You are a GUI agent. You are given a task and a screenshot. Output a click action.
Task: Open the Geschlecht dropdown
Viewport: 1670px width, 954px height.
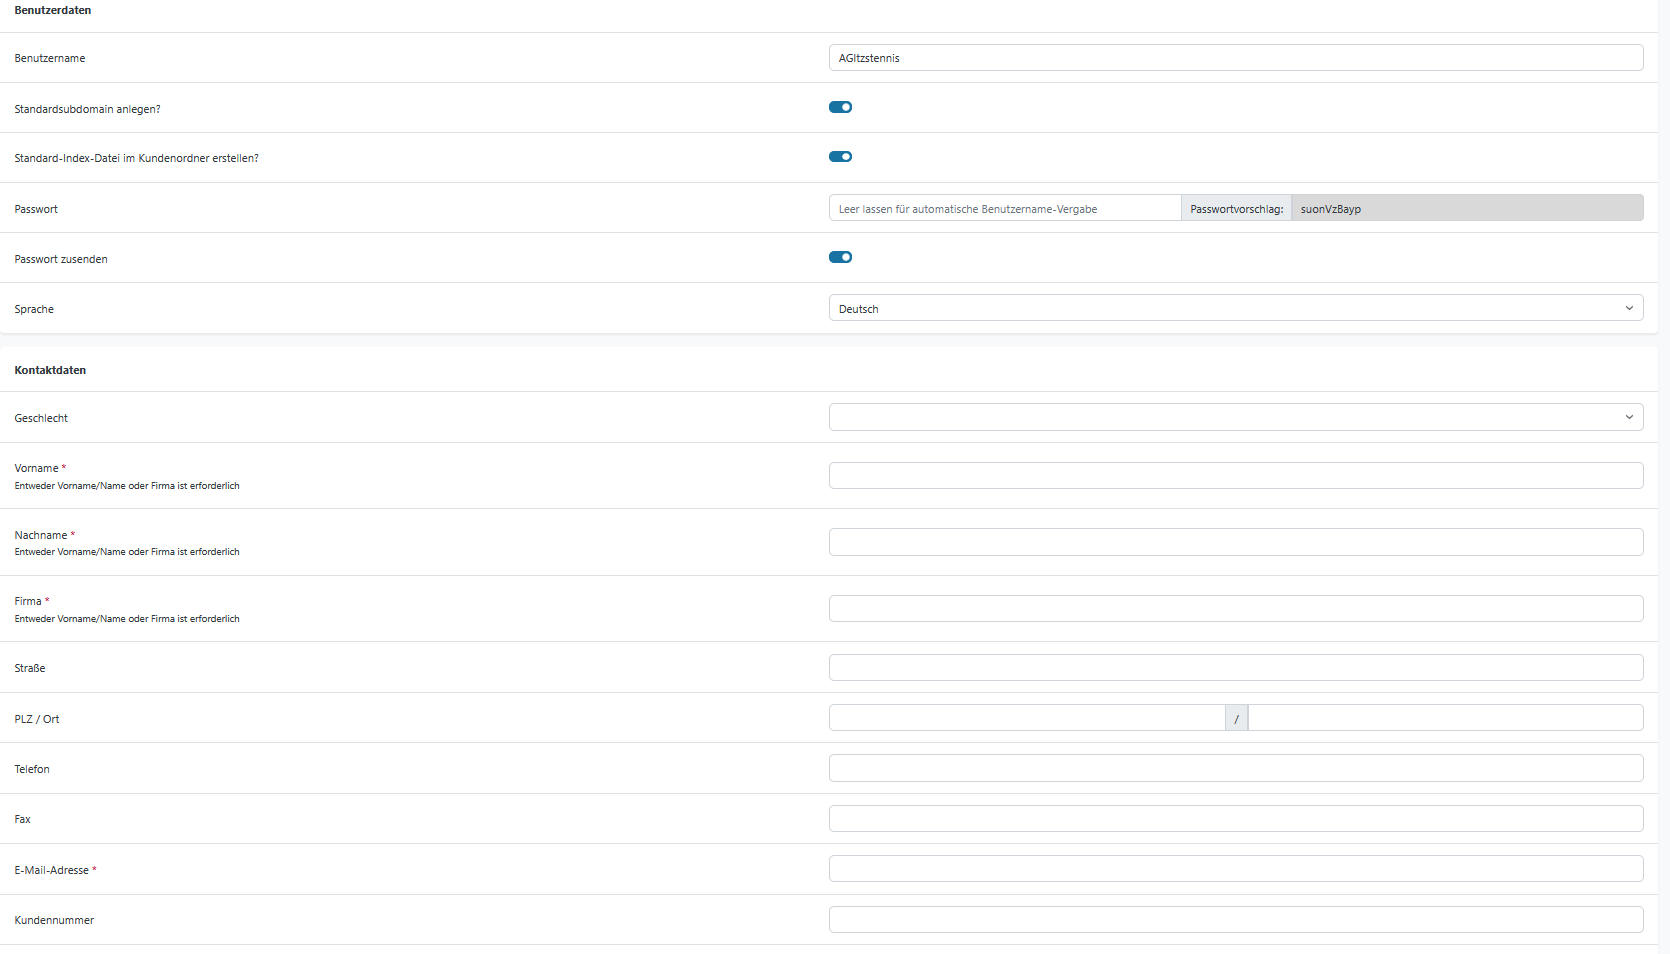click(x=1236, y=417)
